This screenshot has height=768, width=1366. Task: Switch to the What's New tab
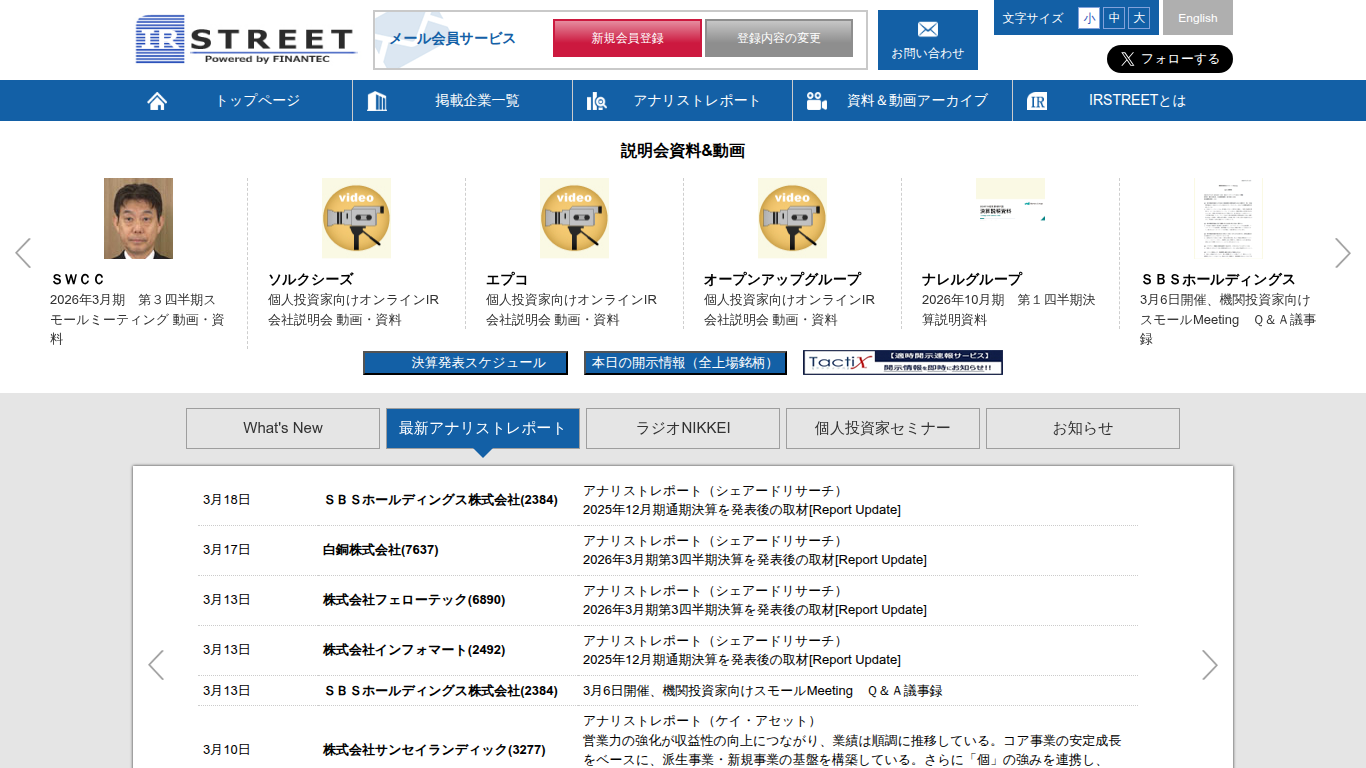(x=283, y=428)
